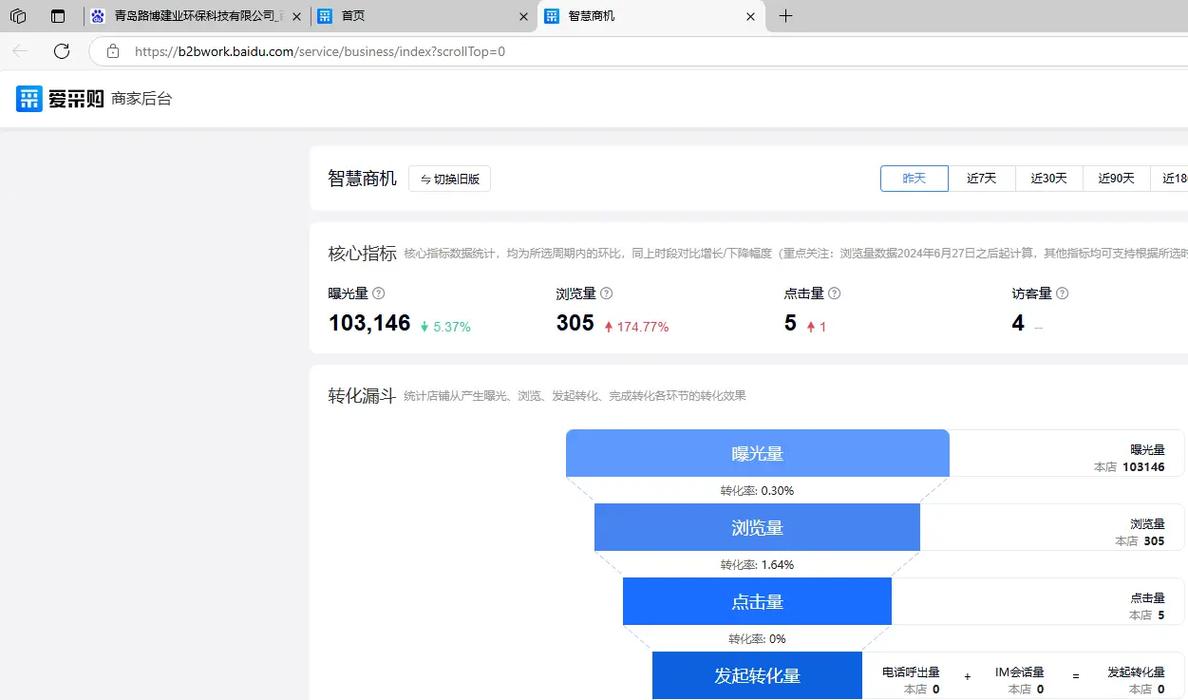Click the 电话呼出量 label
1188x700 pixels.
pyautogui.click(x=911, y=672)
